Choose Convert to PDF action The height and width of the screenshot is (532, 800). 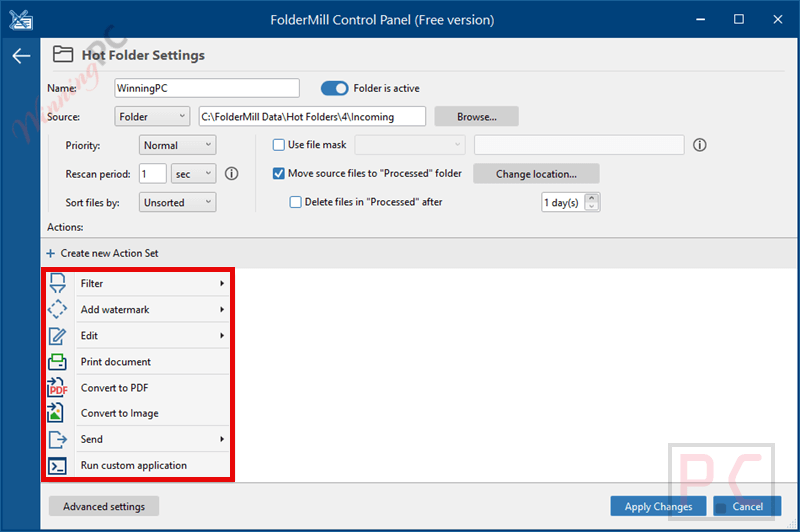(x=138, y=388)
